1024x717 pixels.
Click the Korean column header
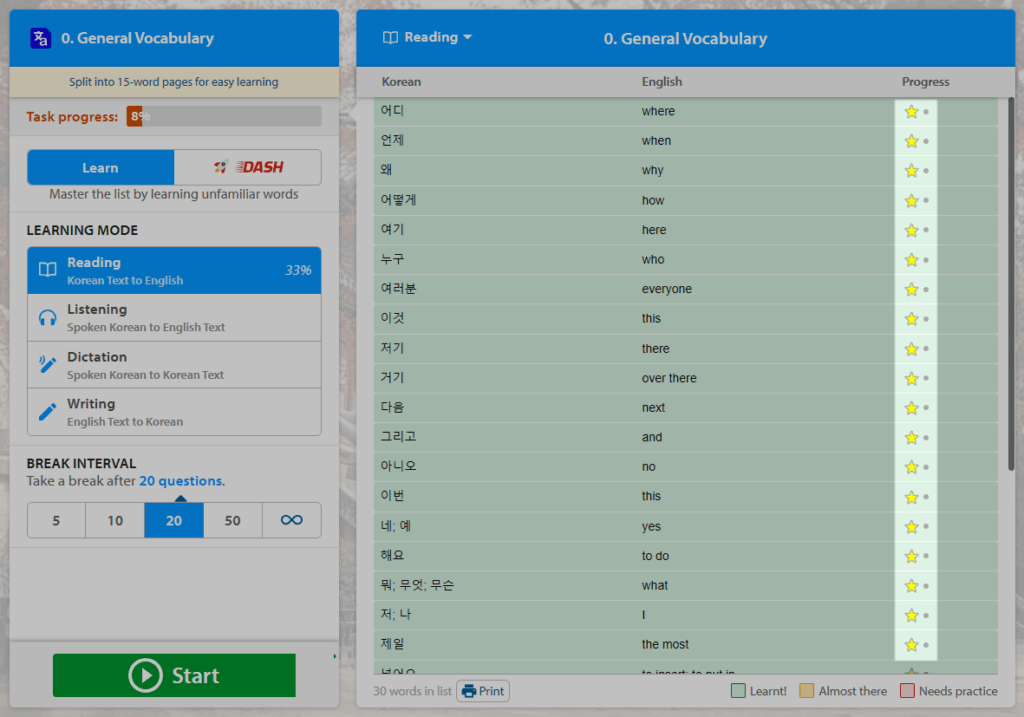click(x=401, y=82)
